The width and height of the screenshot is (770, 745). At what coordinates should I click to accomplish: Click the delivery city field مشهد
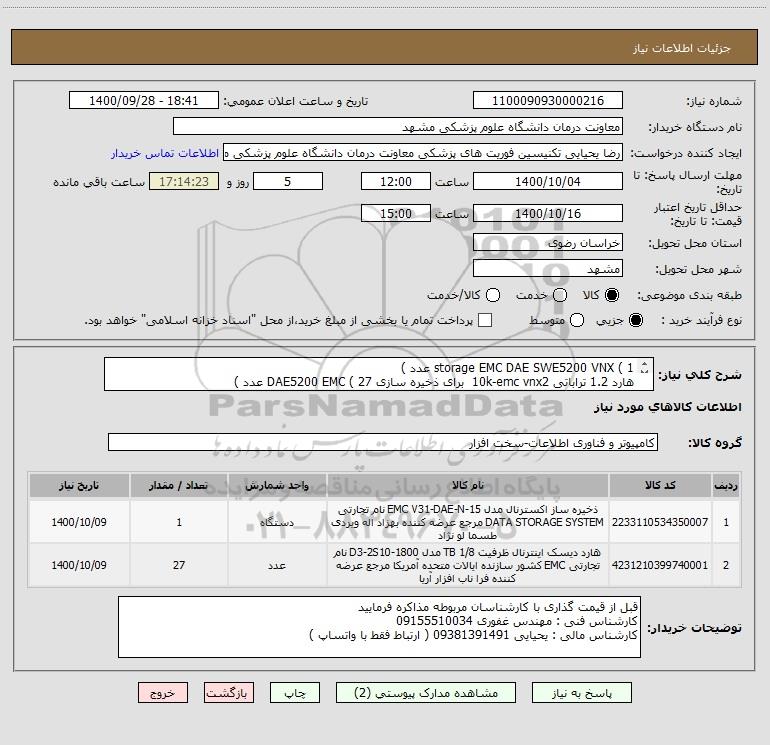point(548,268)
